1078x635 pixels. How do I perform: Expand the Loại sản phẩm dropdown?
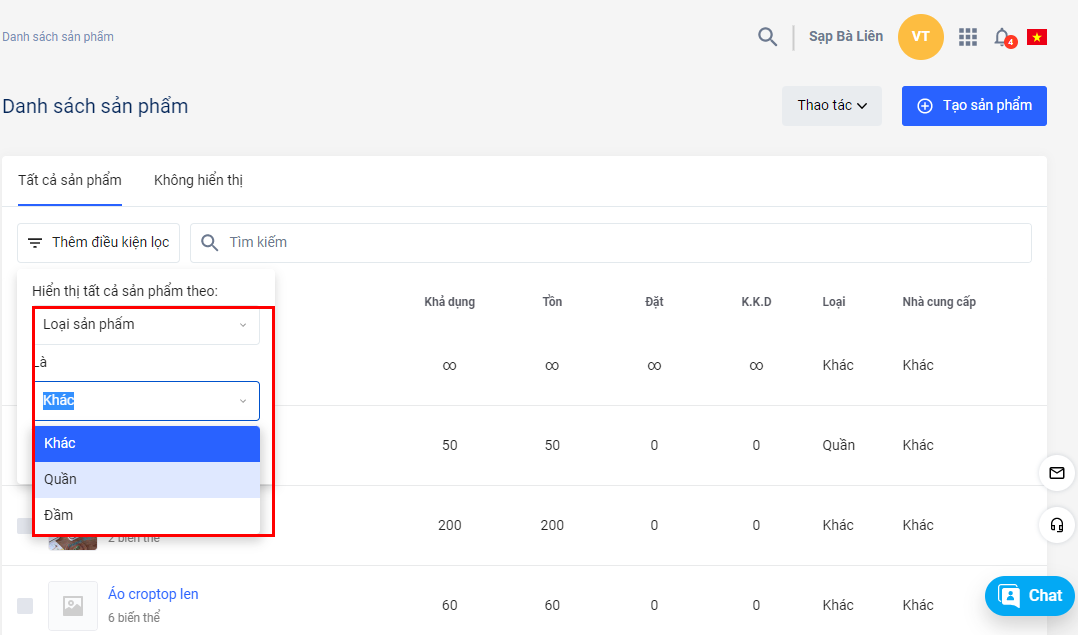pos(146,325)
